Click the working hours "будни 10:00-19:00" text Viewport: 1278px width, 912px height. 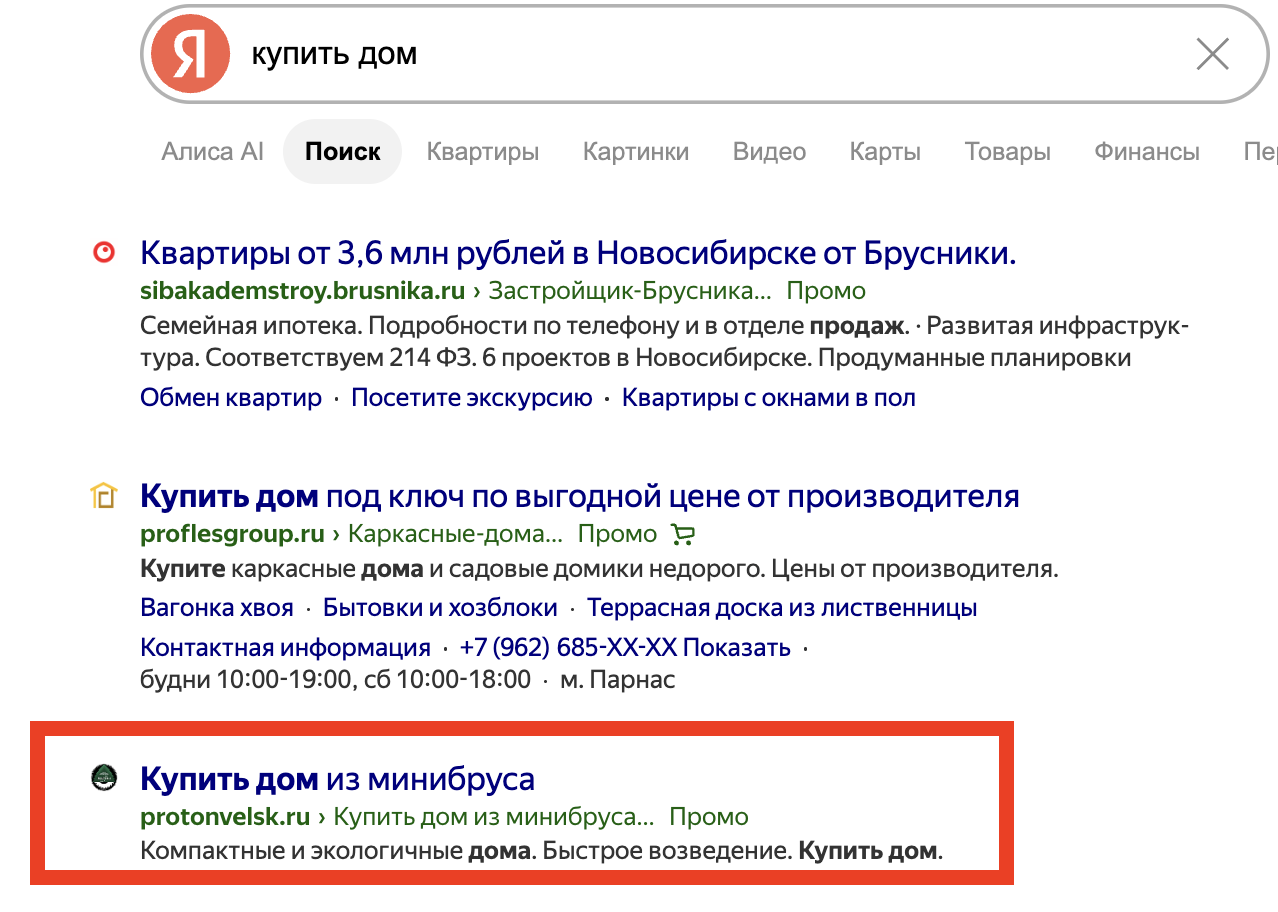point(335,680)
